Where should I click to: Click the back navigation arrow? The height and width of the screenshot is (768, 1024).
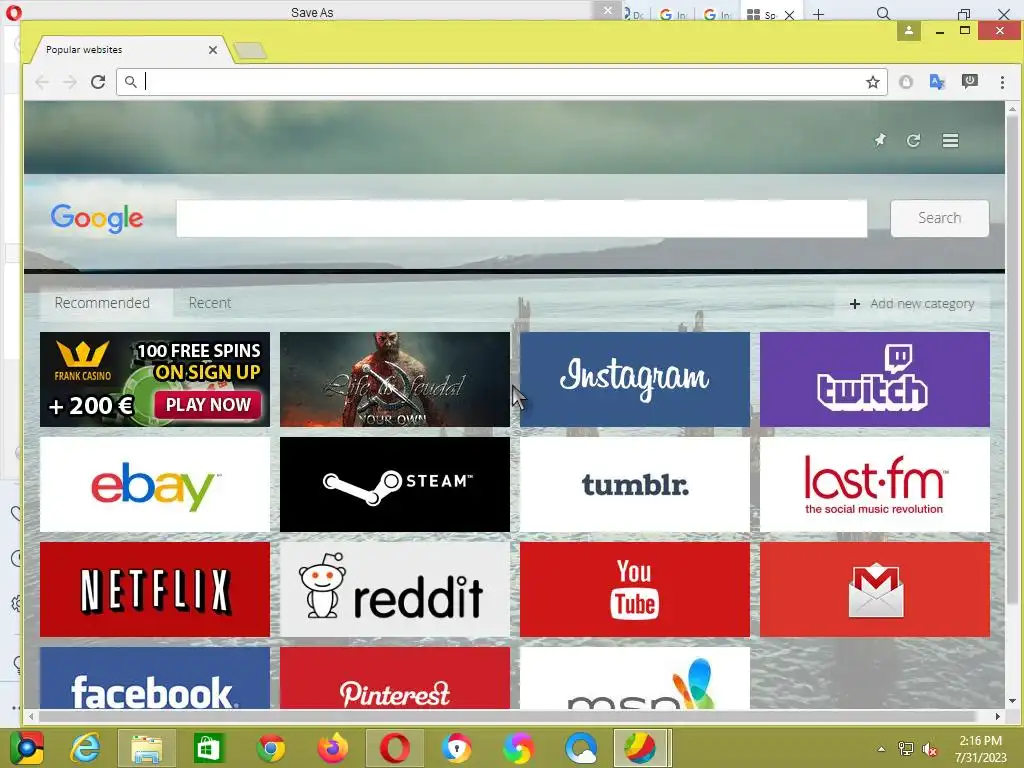(42, 82)
